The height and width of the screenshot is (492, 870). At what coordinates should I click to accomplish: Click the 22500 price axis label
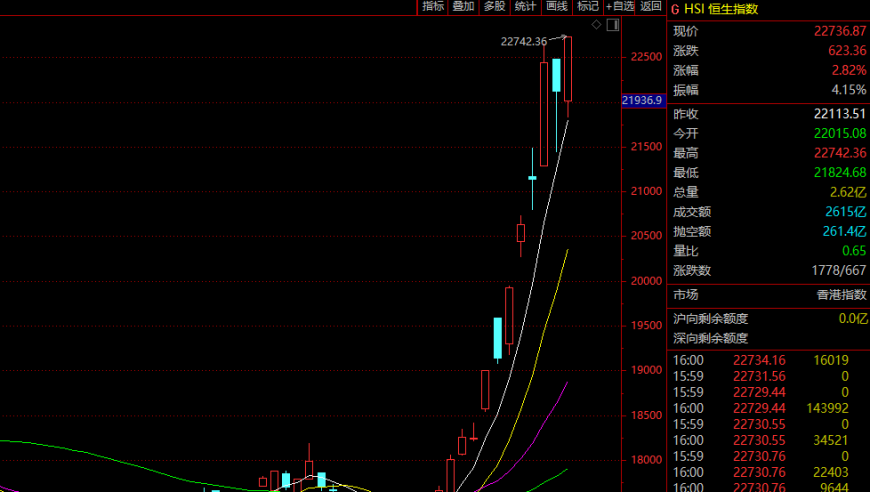646,57
